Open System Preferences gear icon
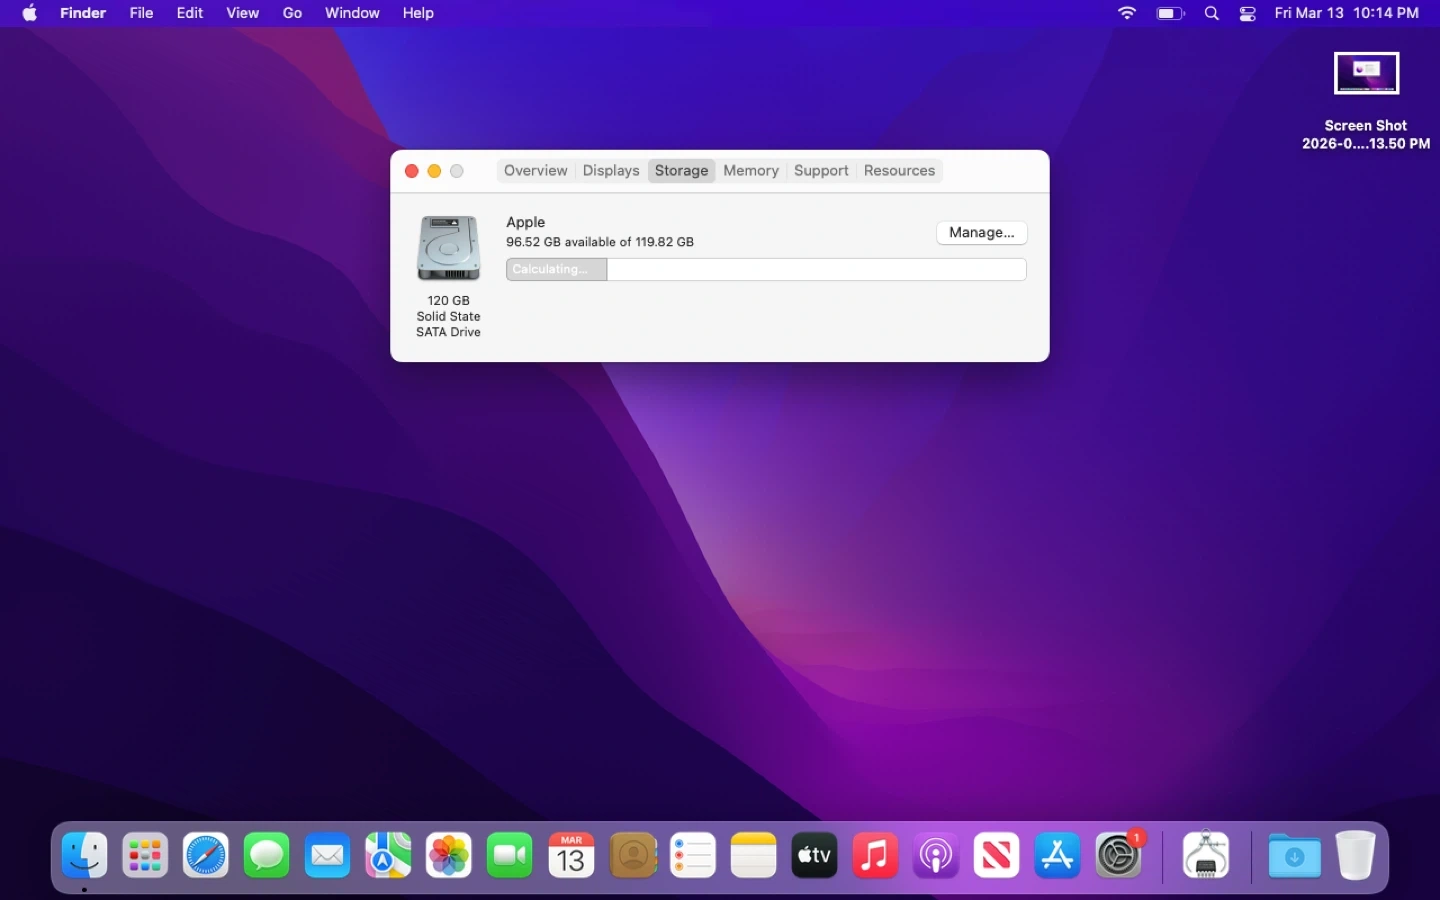This screenshot has width=1440, height=900. pos(1118,856)
